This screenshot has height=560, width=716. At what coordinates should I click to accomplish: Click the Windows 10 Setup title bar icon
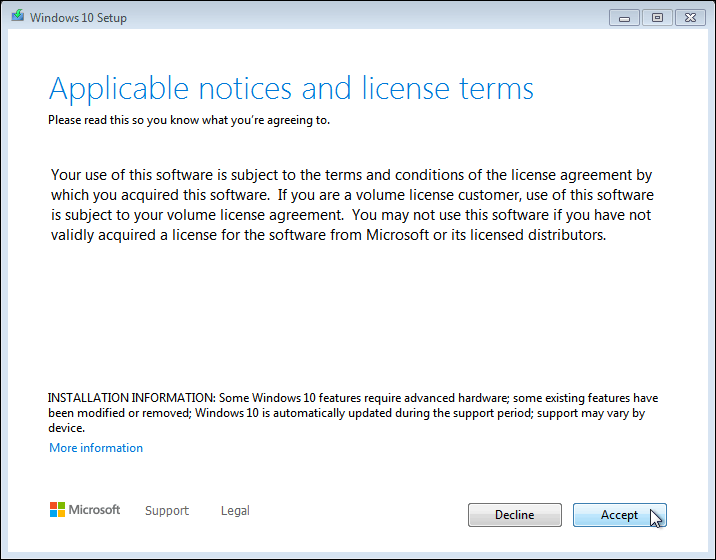coord(18,16)
